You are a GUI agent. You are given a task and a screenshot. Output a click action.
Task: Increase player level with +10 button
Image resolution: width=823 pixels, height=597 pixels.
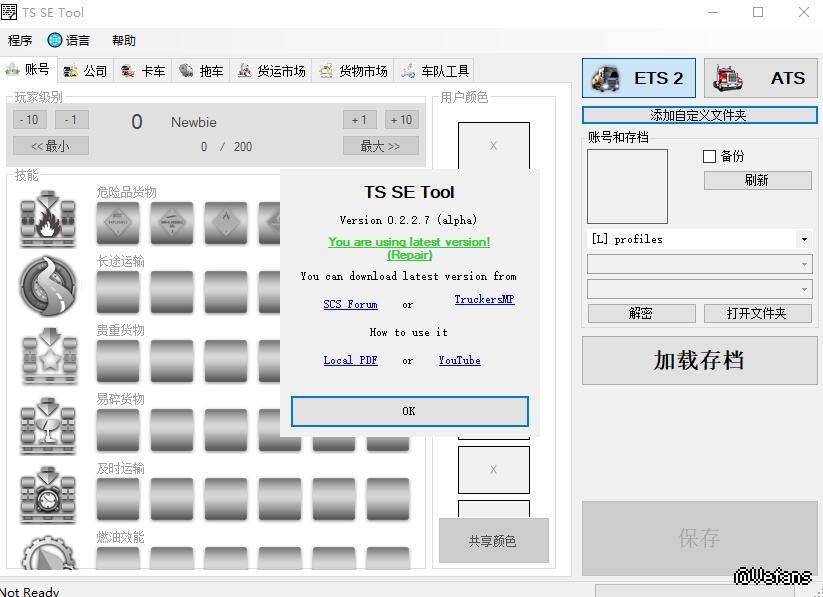[401, 120]
